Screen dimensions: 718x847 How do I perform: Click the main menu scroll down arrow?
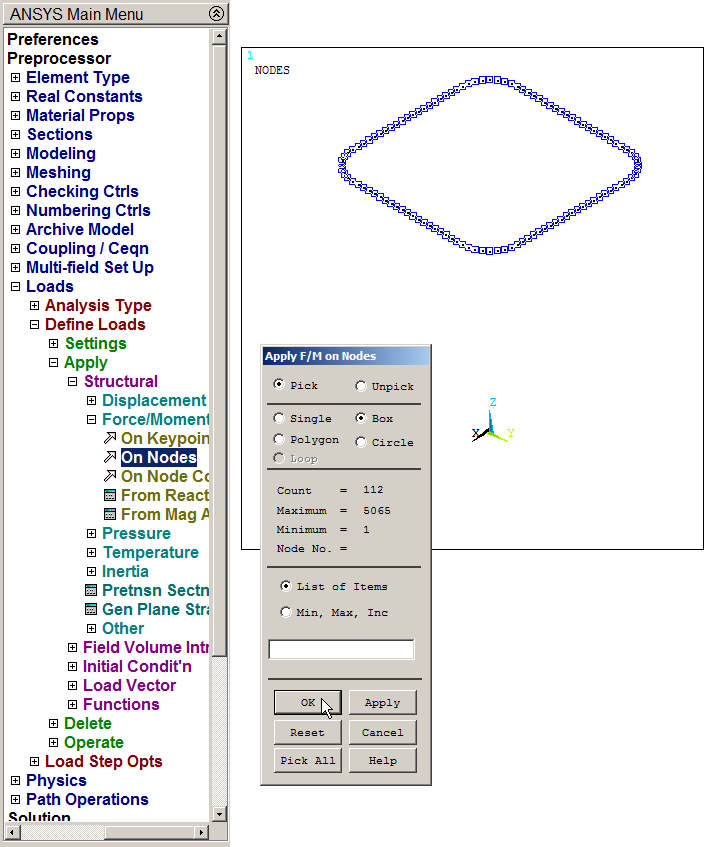219,814
